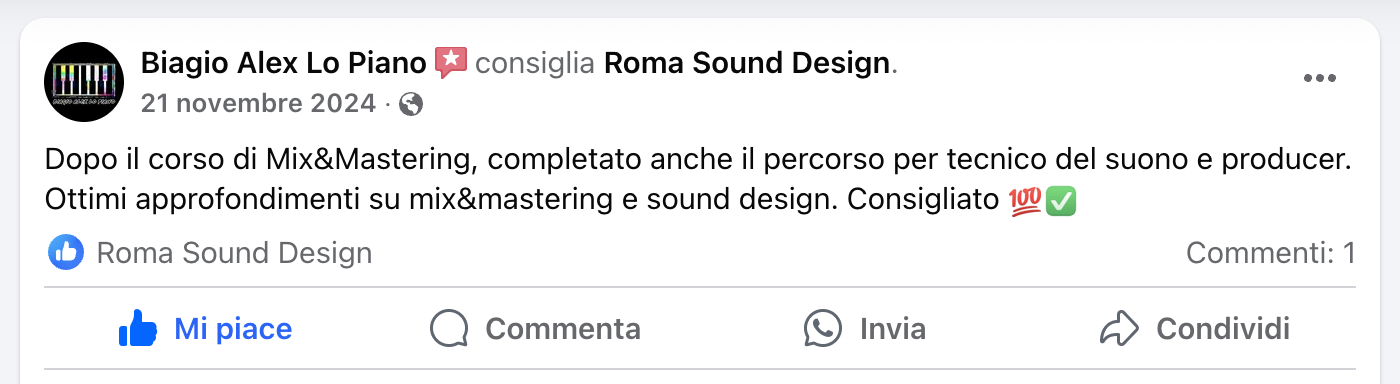
Task: Click the blue like reaction icon
Action: (66, 253)
